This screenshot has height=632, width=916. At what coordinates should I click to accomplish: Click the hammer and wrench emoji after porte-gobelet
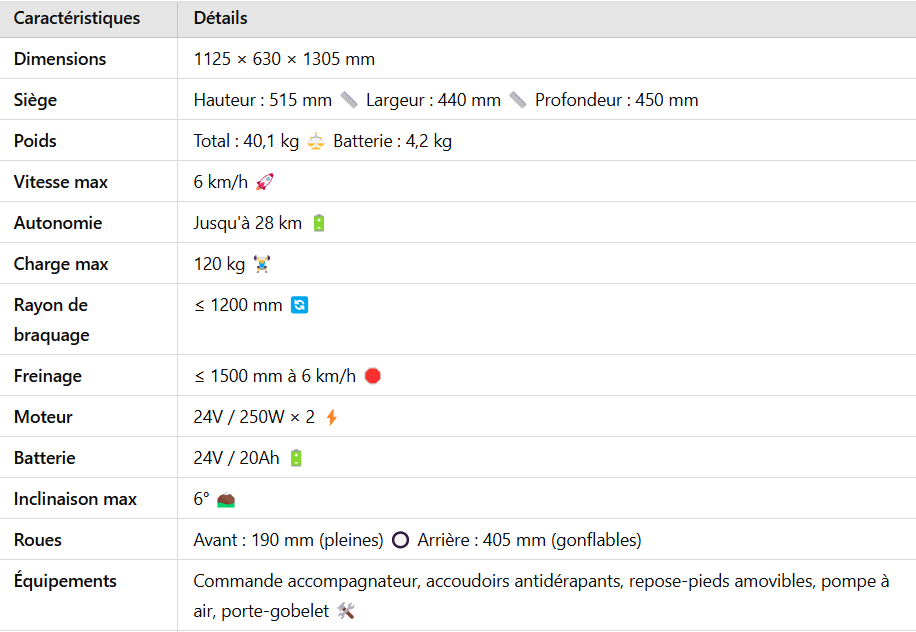[x=346, y=611]
